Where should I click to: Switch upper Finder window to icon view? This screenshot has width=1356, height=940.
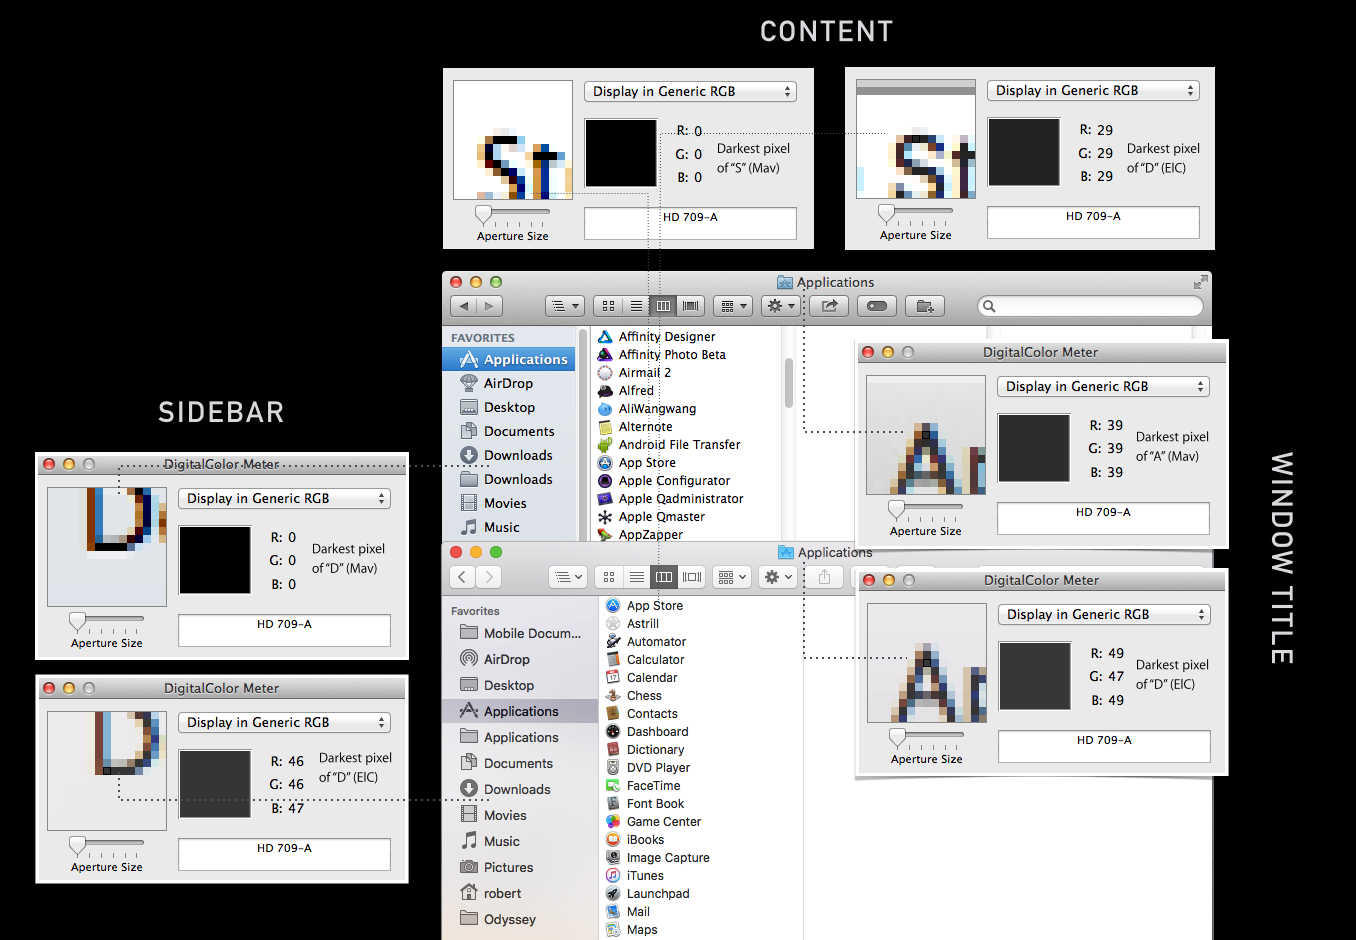pos(608,306)
